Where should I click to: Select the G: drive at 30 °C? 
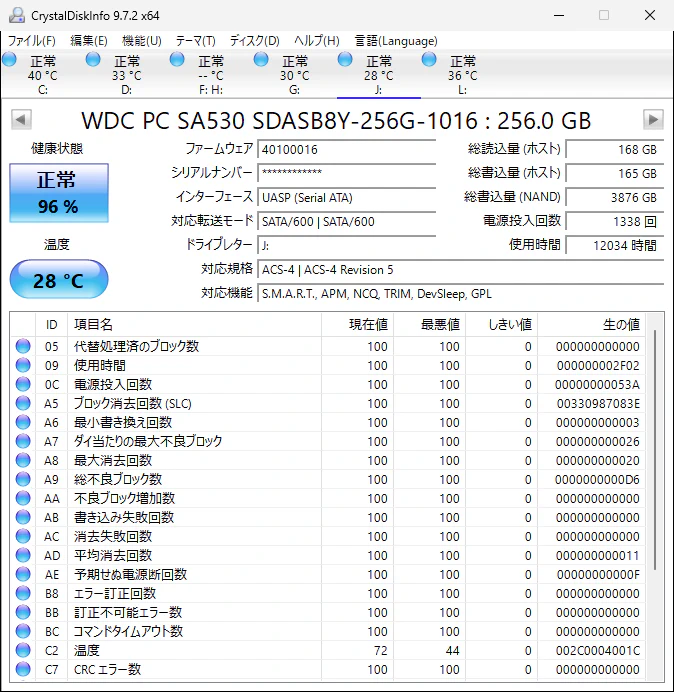[x=294, y=74]
